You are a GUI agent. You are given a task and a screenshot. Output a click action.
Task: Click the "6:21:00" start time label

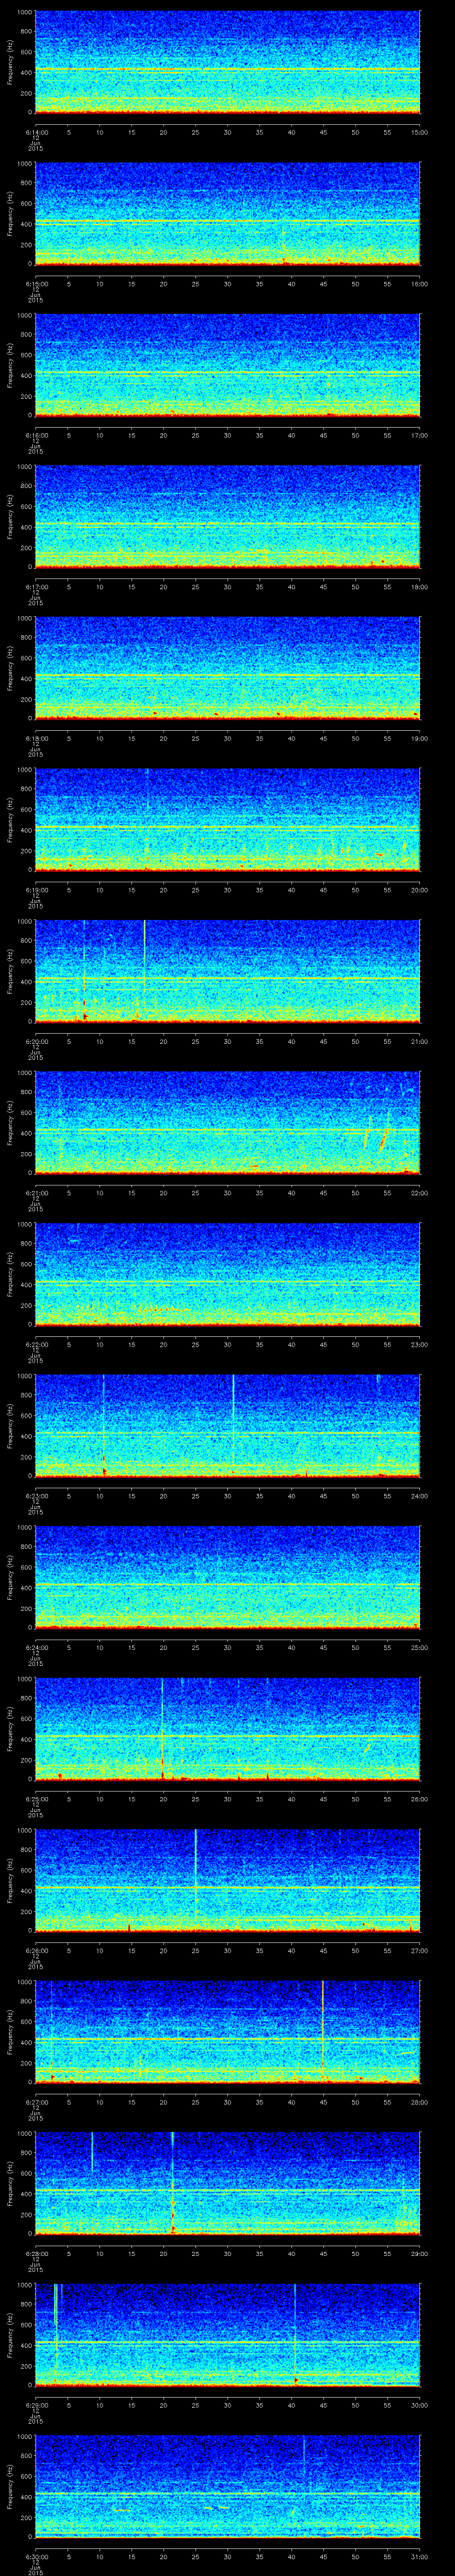36,1193
